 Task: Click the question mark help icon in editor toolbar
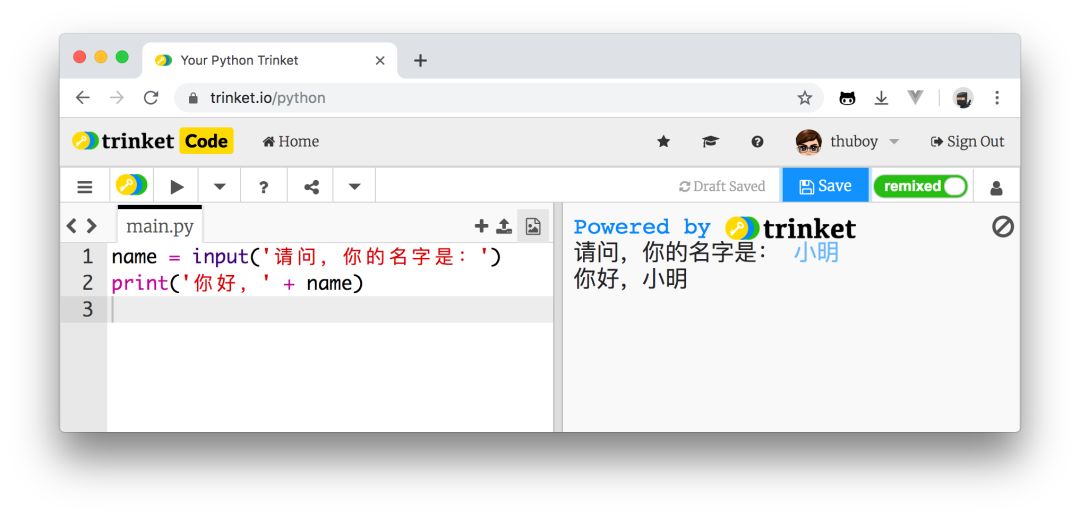tap(264, 186)
